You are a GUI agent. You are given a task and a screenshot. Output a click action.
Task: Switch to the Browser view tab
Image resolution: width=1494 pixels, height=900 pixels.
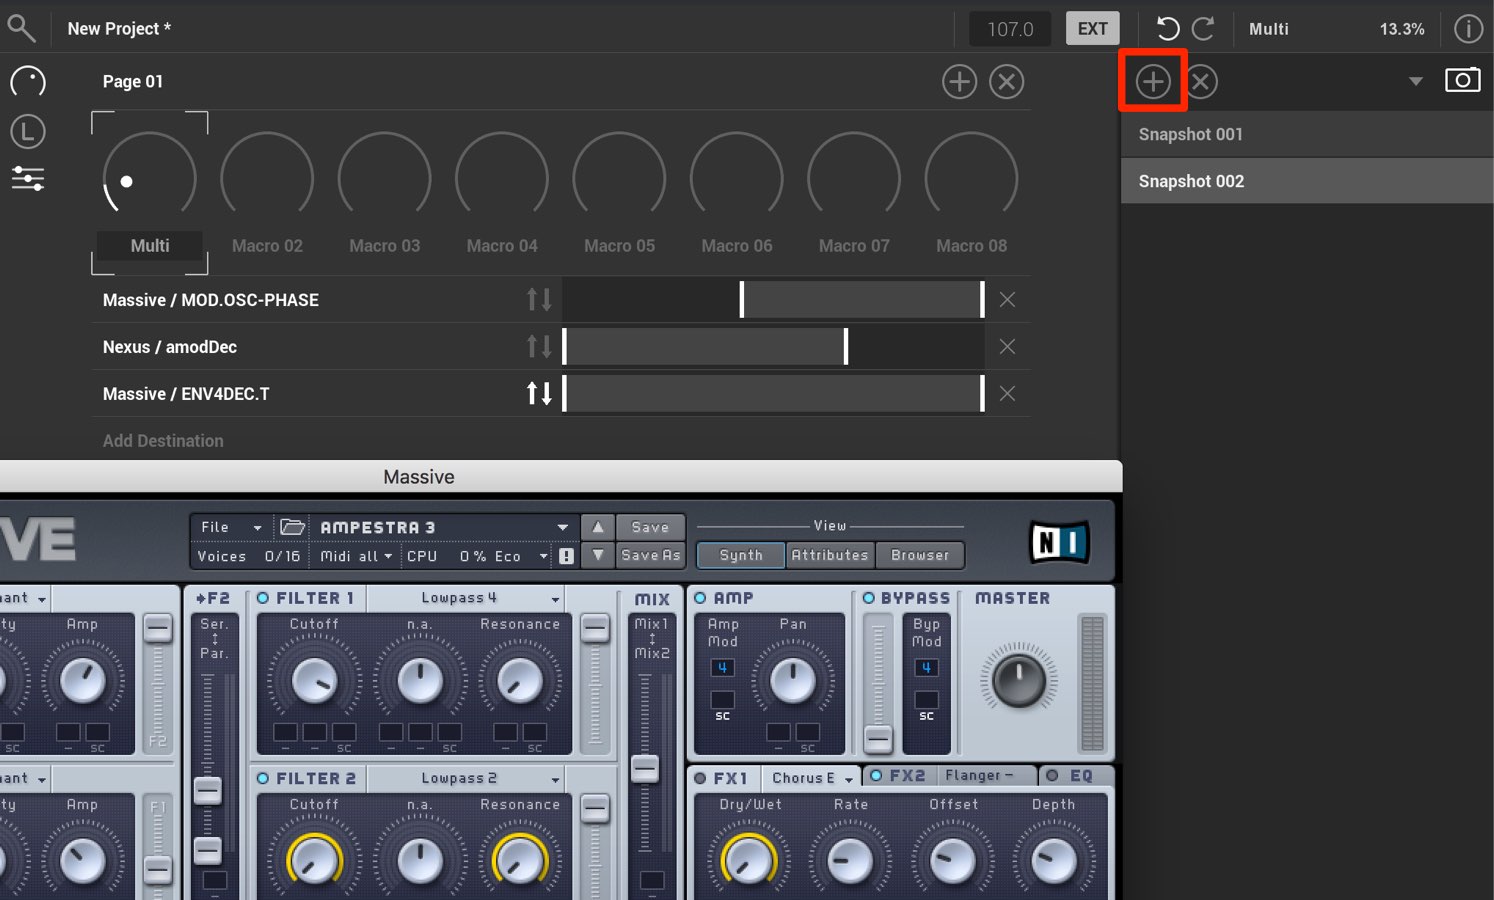tap(920, 555)
